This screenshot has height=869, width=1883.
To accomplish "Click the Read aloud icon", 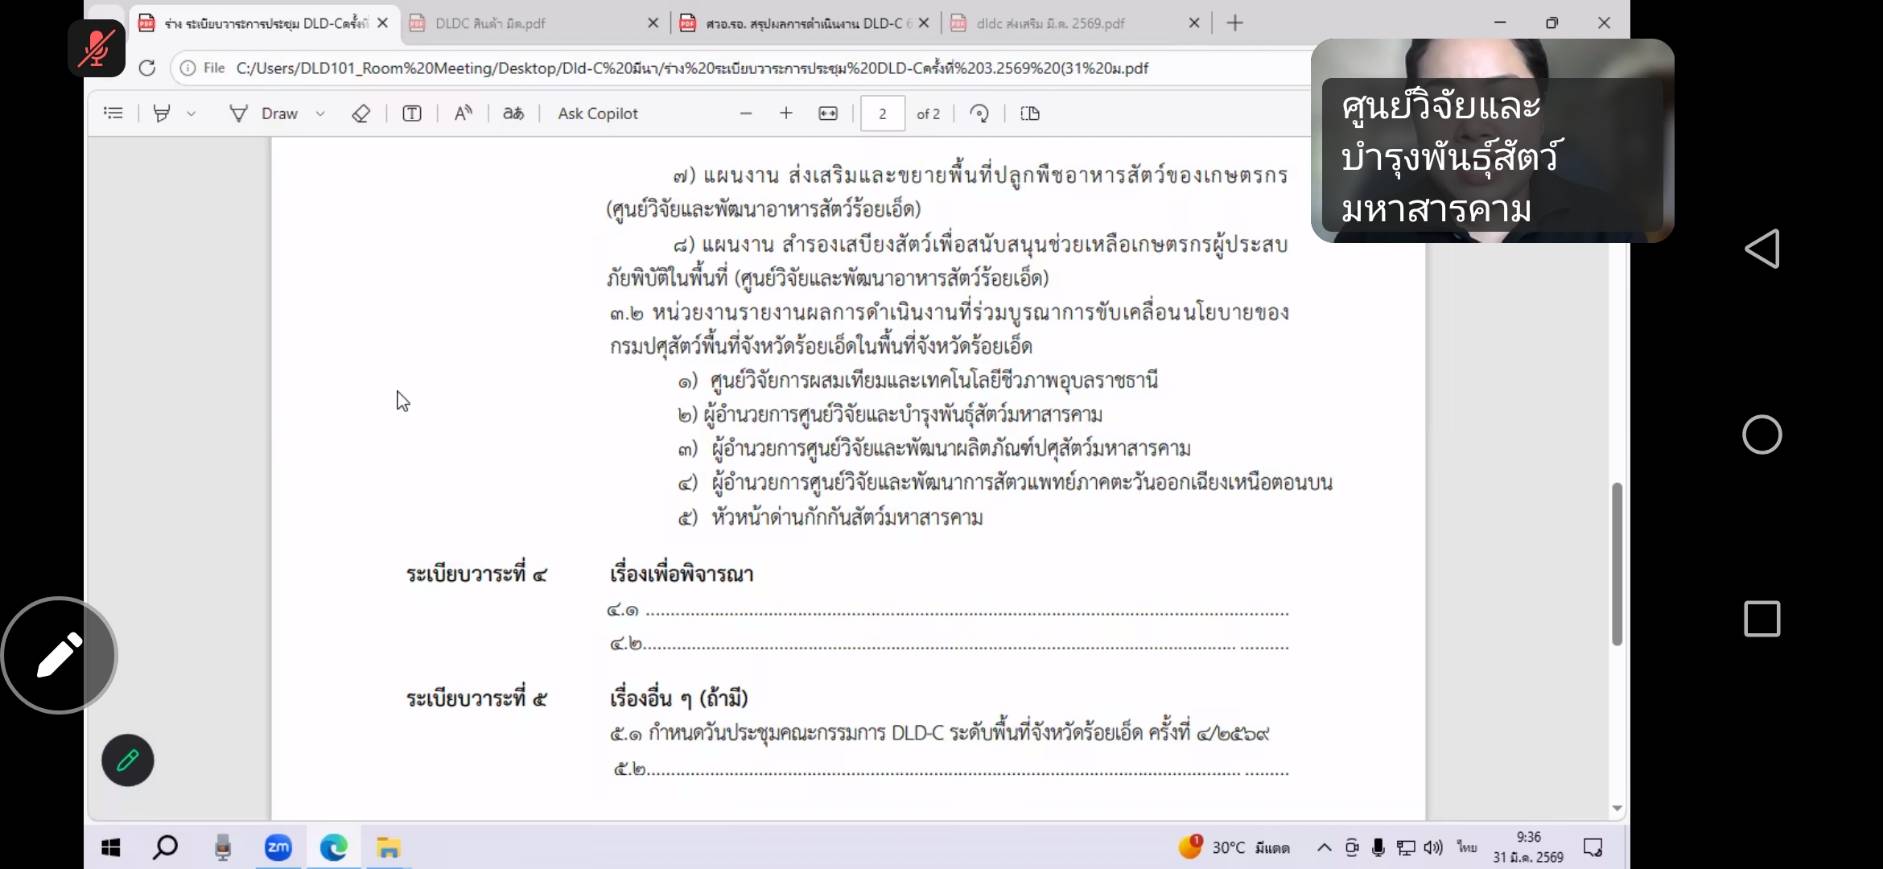I will click(463, 114).
